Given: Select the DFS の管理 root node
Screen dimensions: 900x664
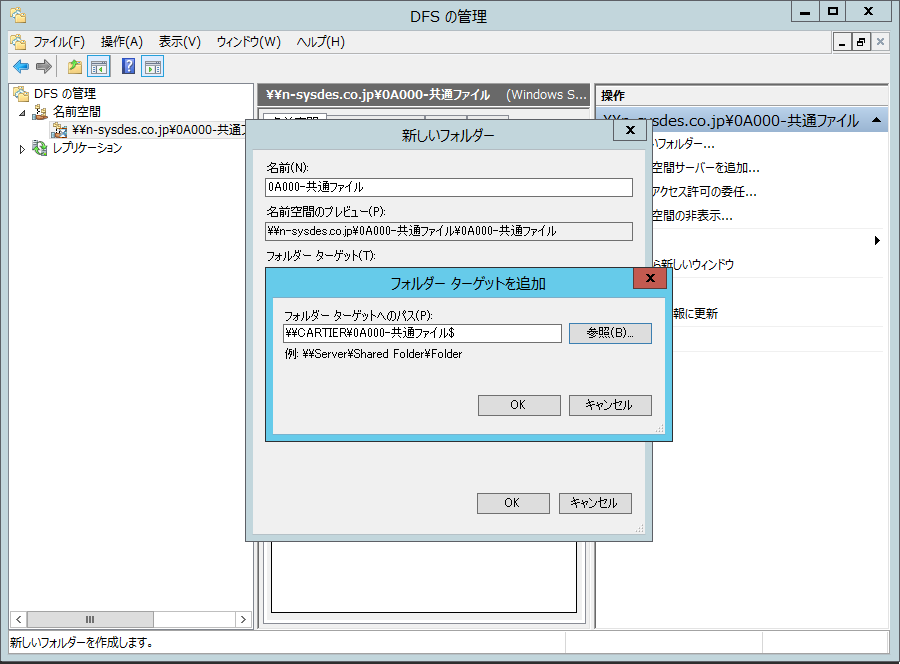Looking at the screenshot, I should click(64, 94).
